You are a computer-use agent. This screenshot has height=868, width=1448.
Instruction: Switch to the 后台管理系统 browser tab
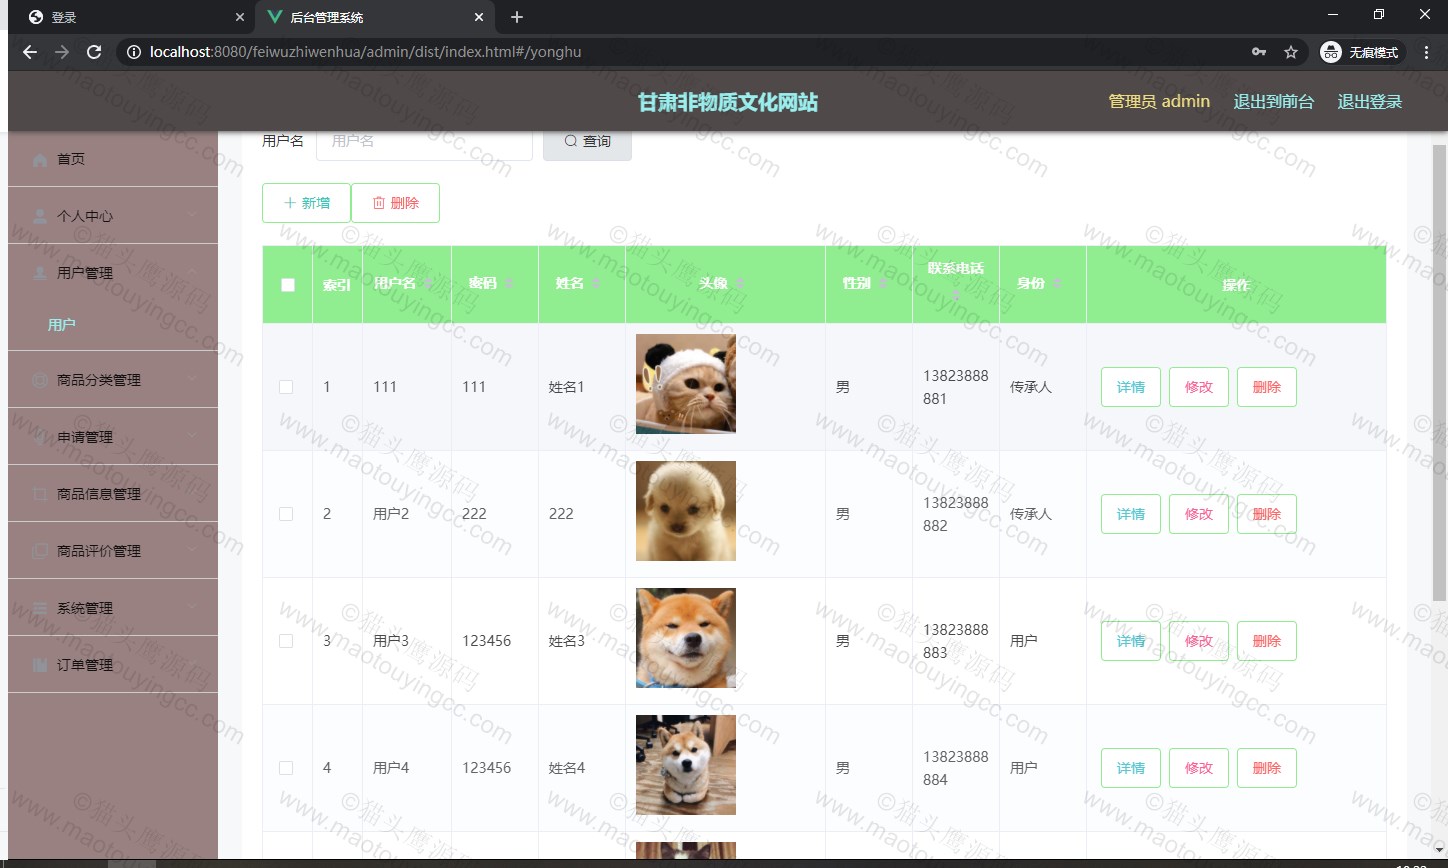pos(374,17)
